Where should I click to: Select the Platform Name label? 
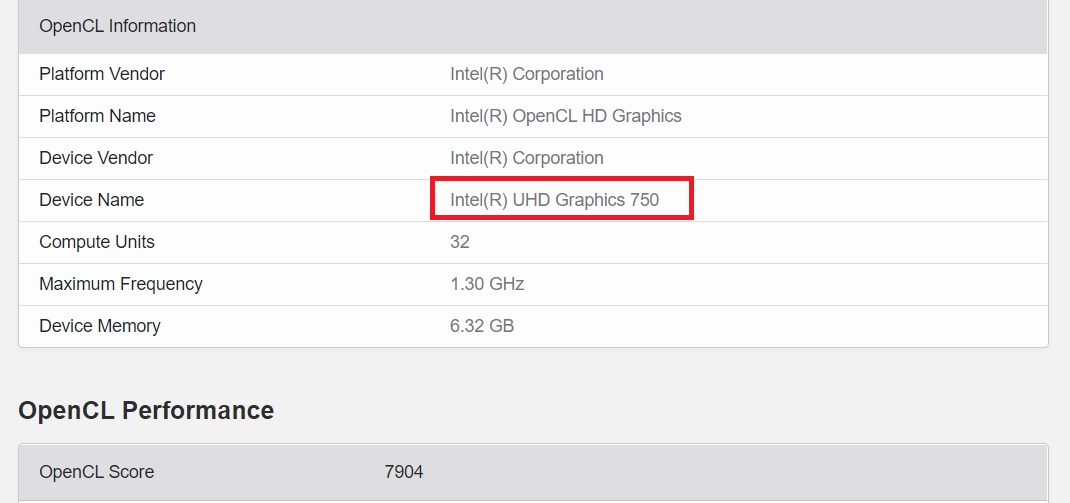[98, 116]
